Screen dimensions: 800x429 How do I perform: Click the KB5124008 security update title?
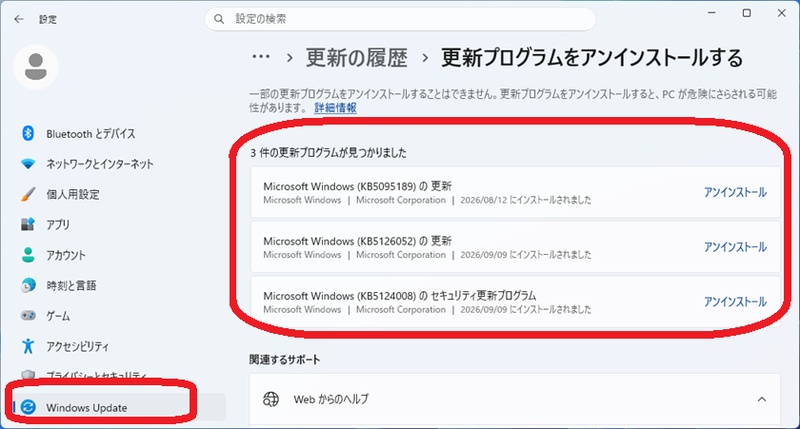coord(399,295)
